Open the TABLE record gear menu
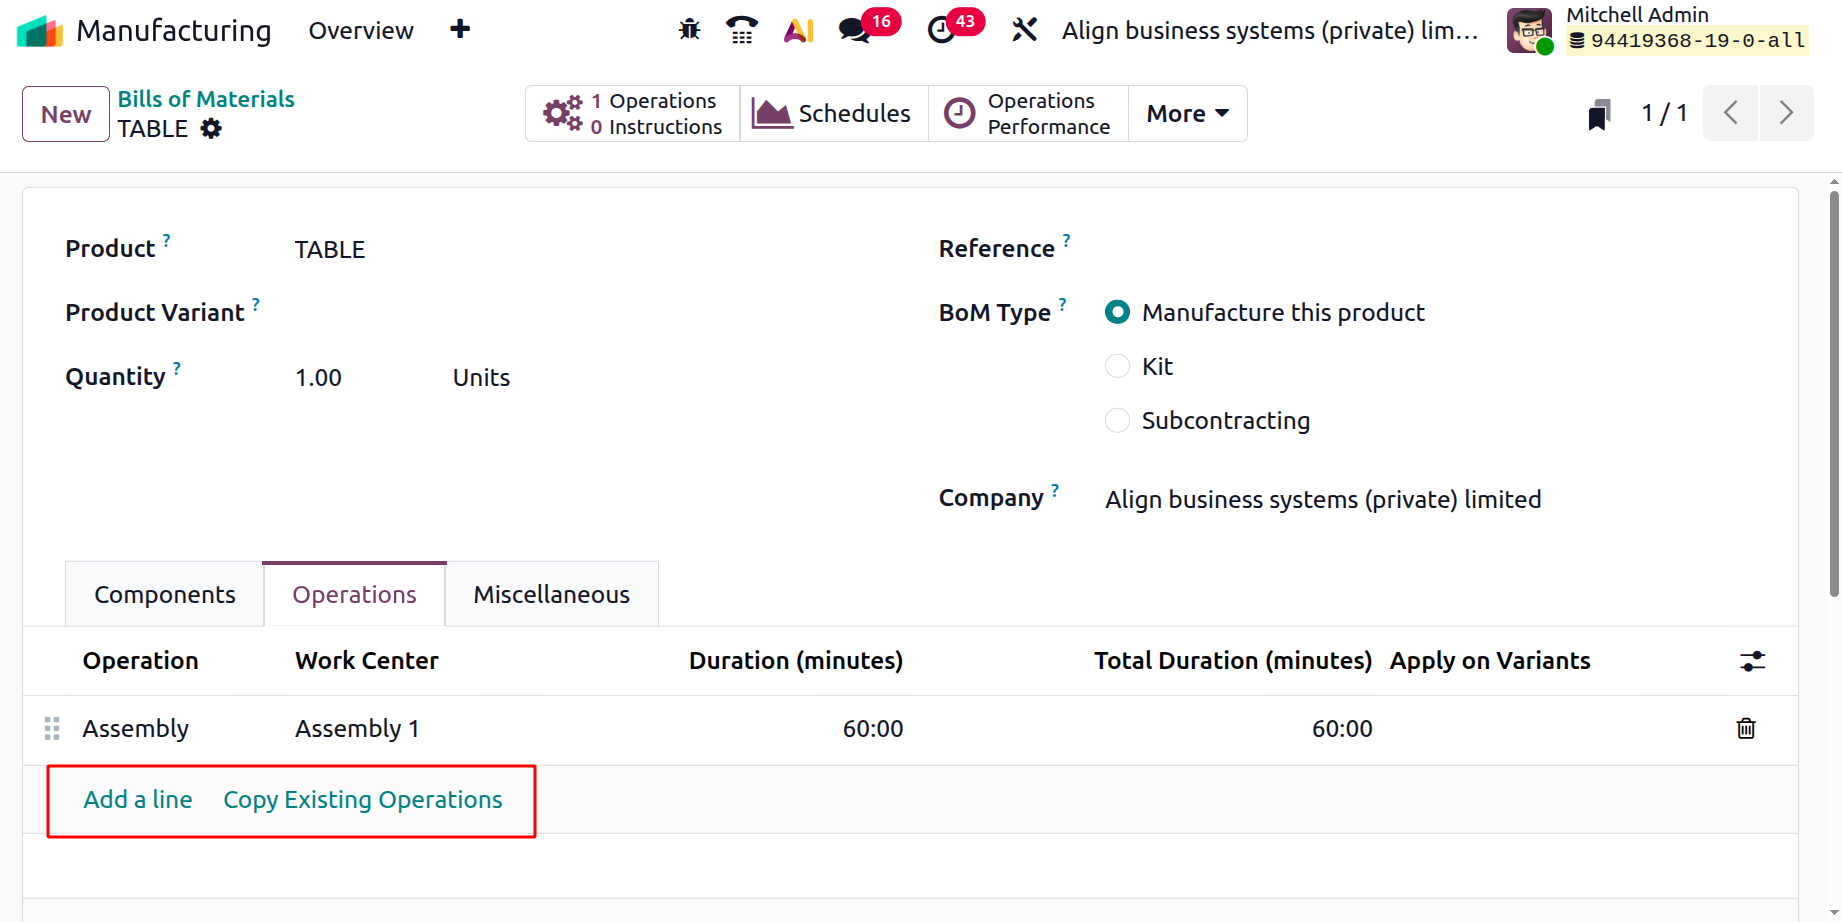 [x=211, y=129]
